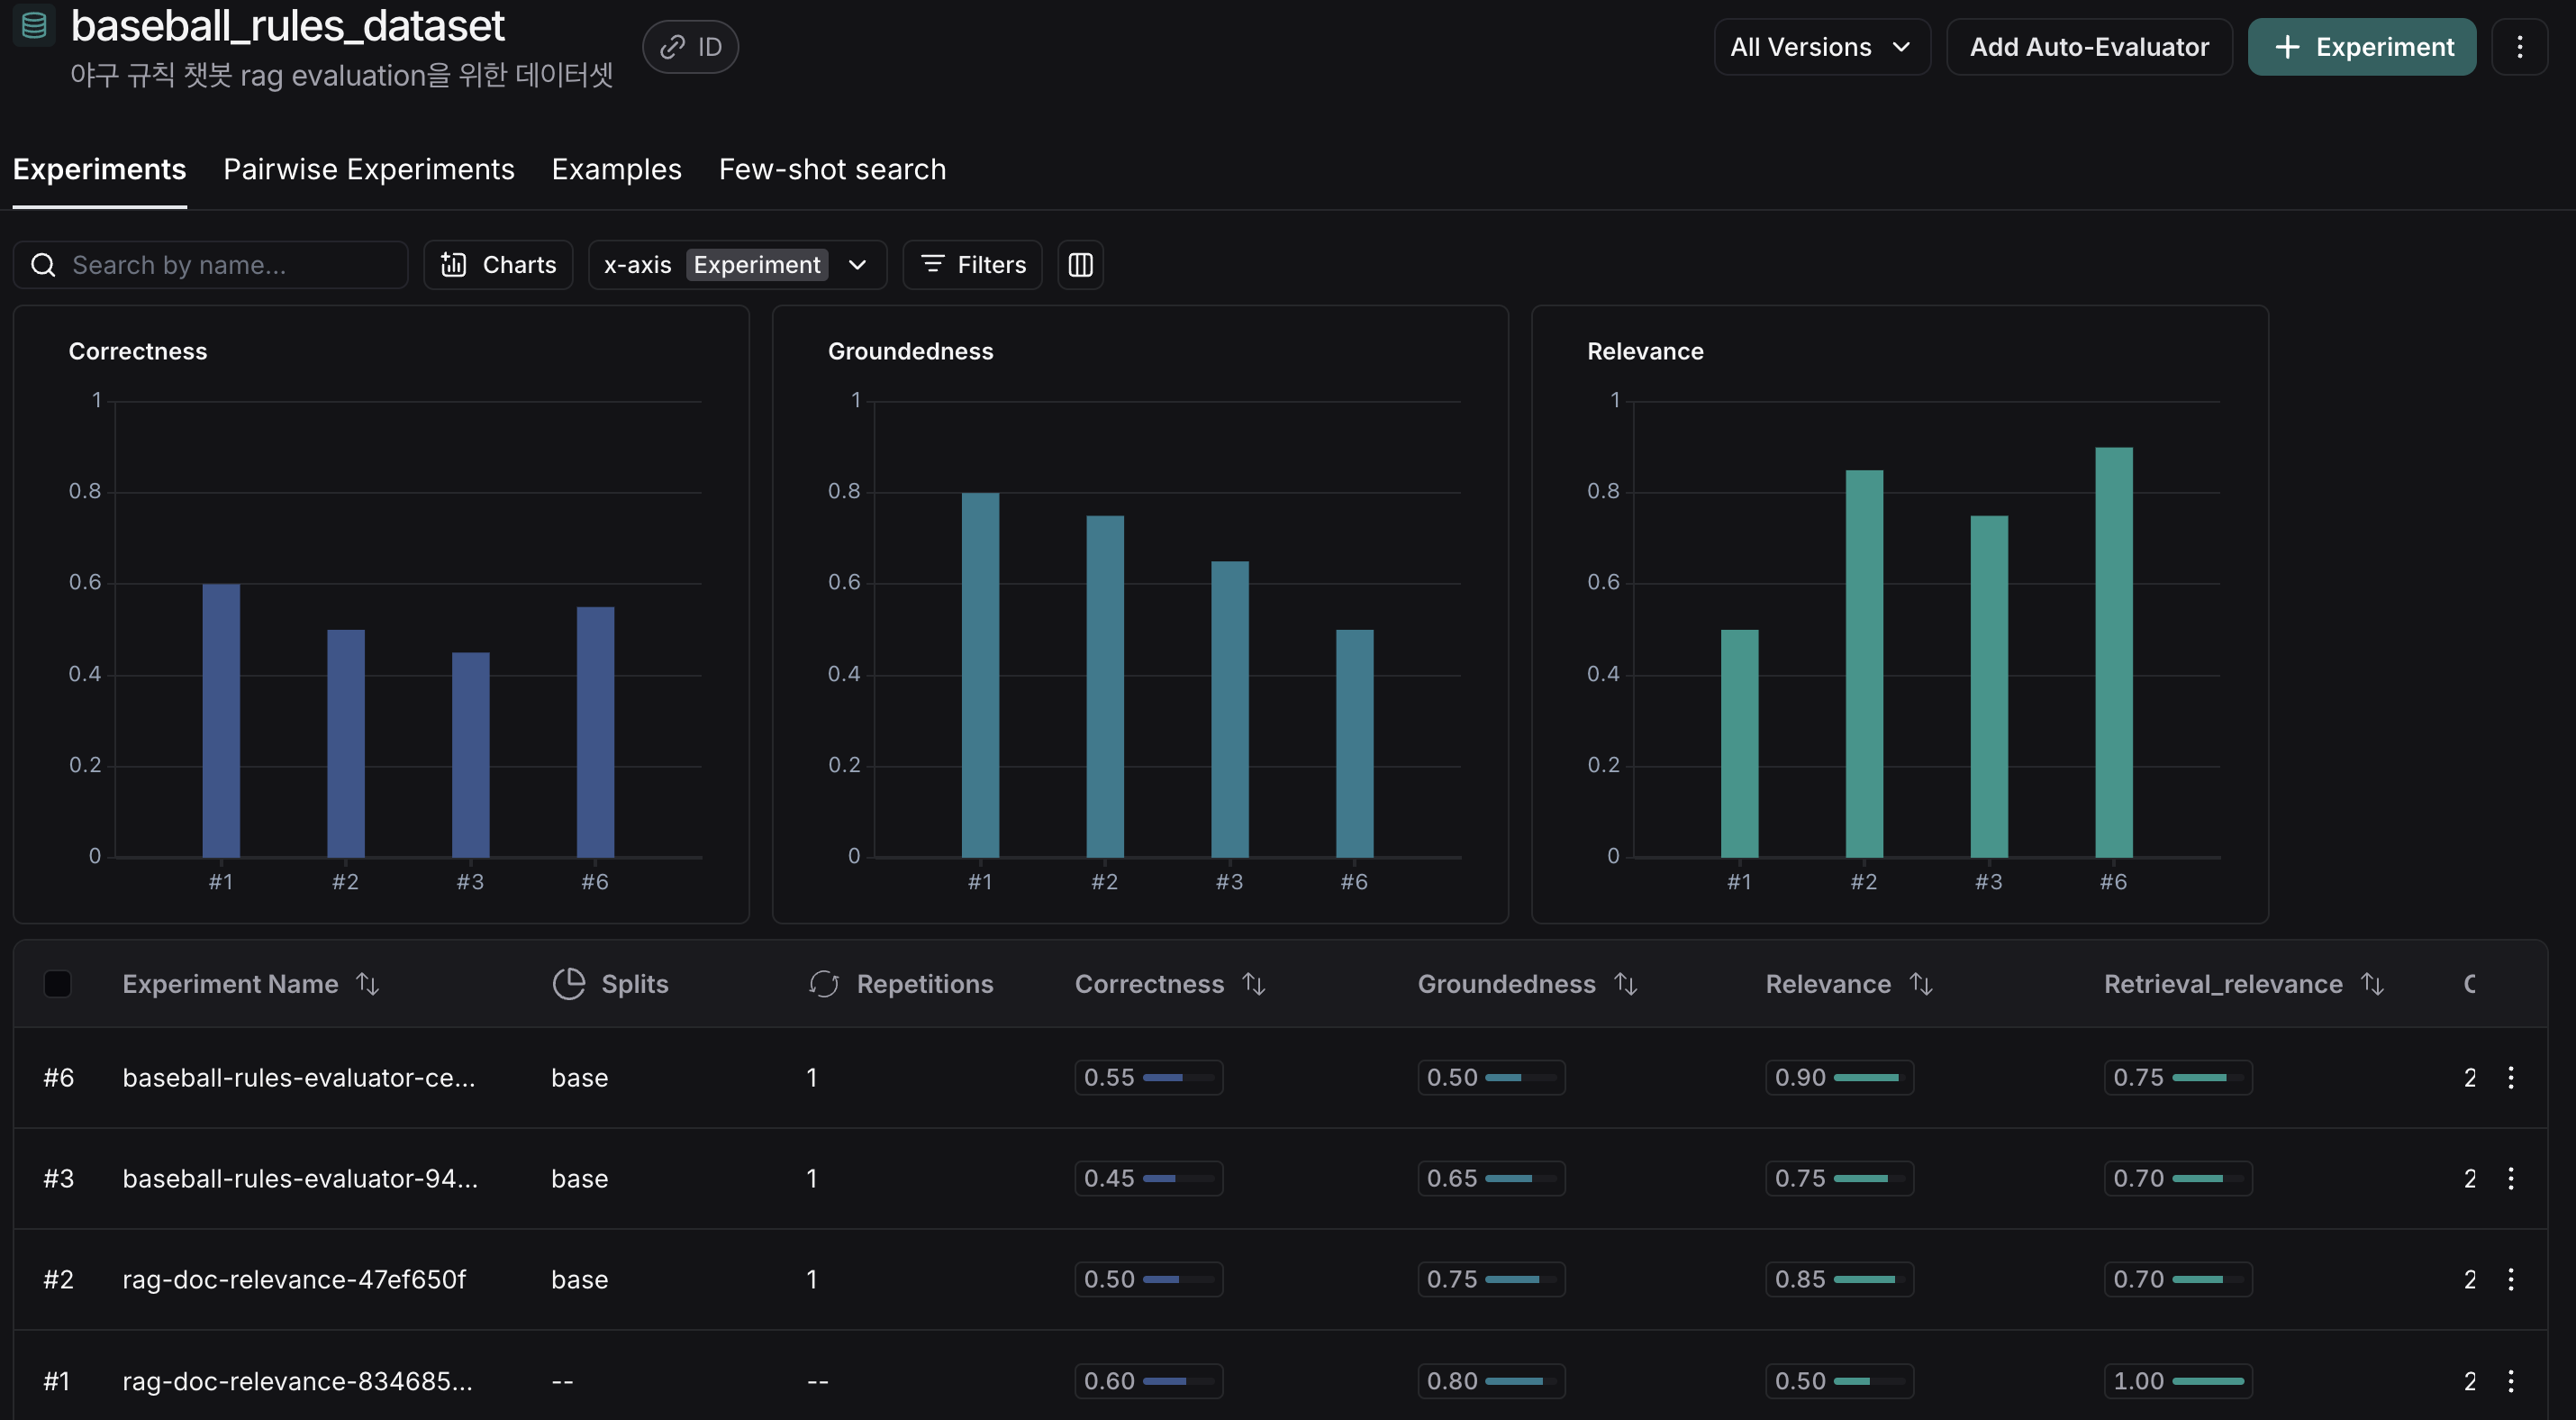Screen dimensions: 2576x1420
Task: Sort by Experiment Name column arrows
Action: 368,984
